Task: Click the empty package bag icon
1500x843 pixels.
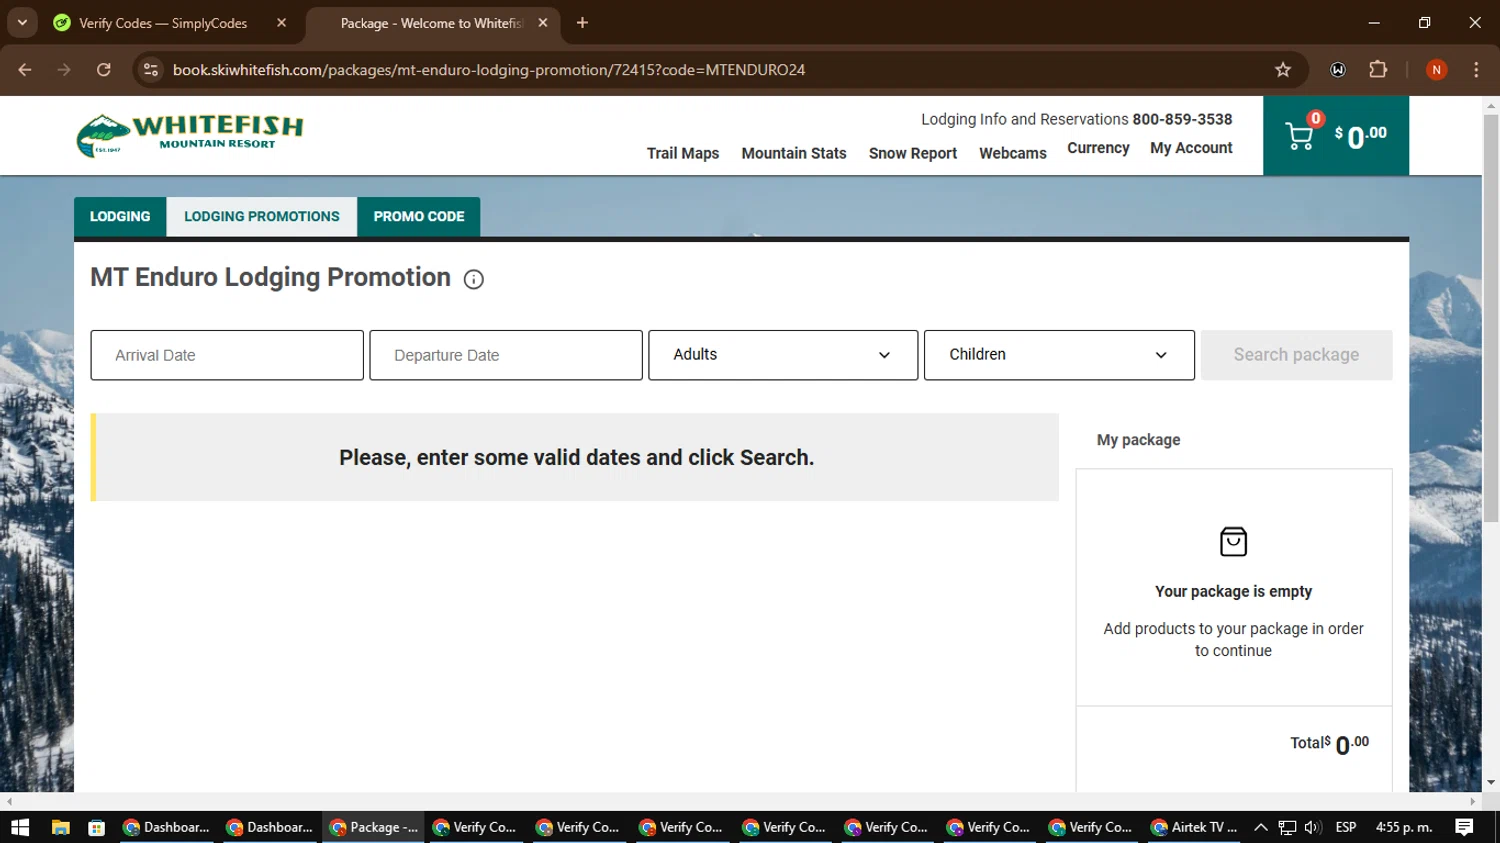Action: coord(1233,542)
